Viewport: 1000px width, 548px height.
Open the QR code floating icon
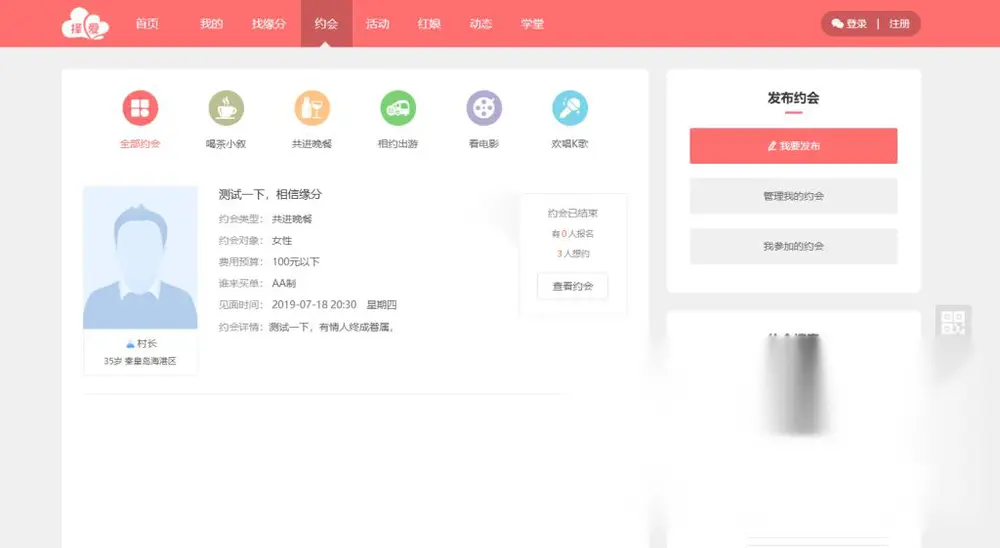(953, 322)
